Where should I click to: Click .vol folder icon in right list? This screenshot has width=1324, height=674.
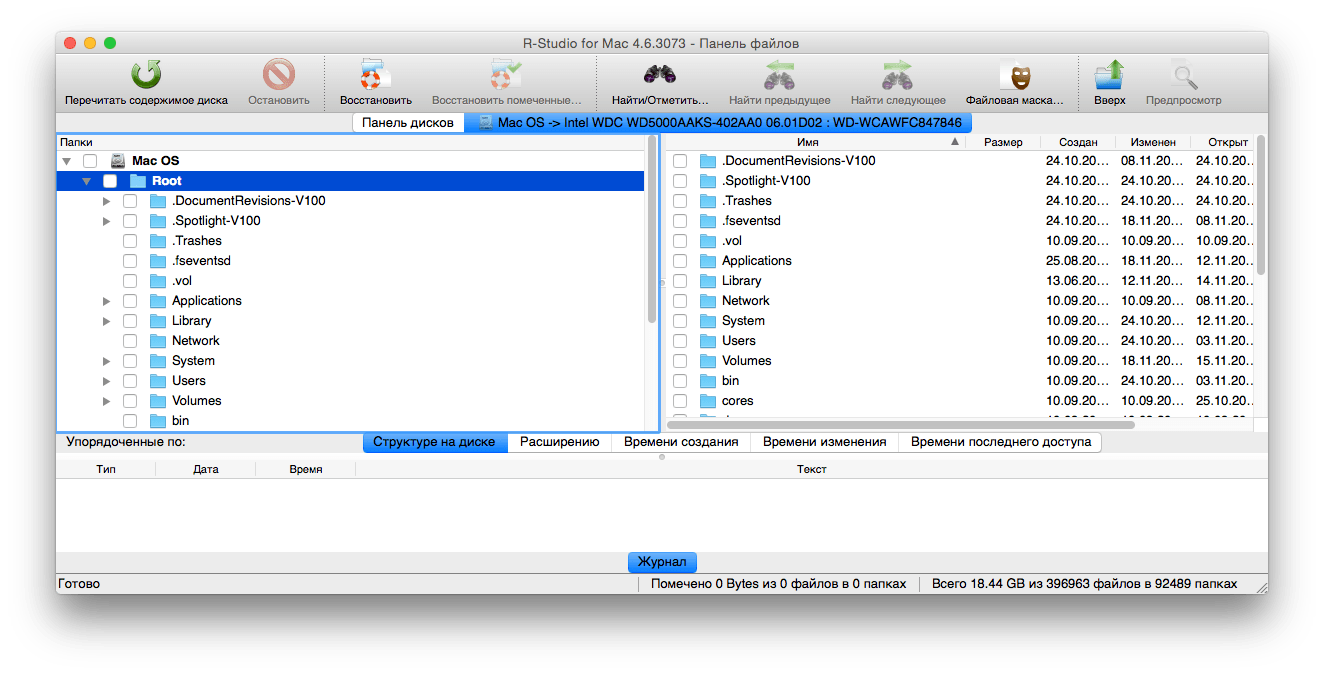pos(709,241)
